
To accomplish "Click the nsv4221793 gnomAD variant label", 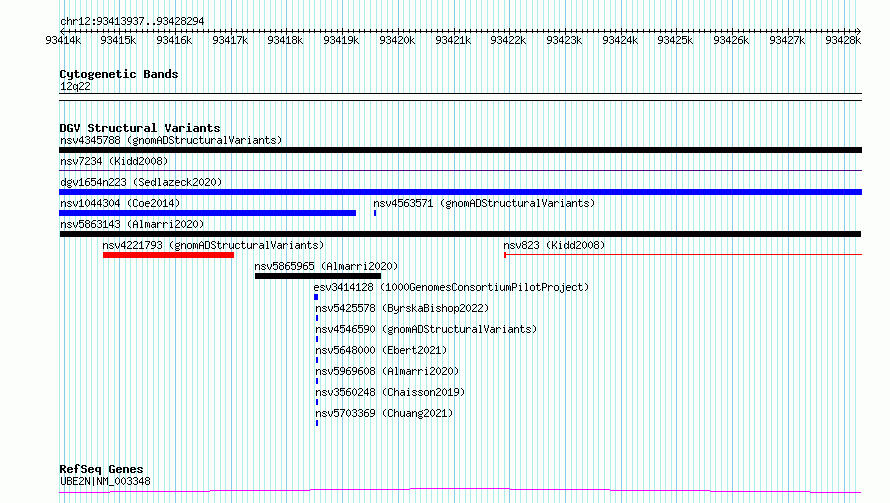I will pyautogui.click(x=213, y=245).
